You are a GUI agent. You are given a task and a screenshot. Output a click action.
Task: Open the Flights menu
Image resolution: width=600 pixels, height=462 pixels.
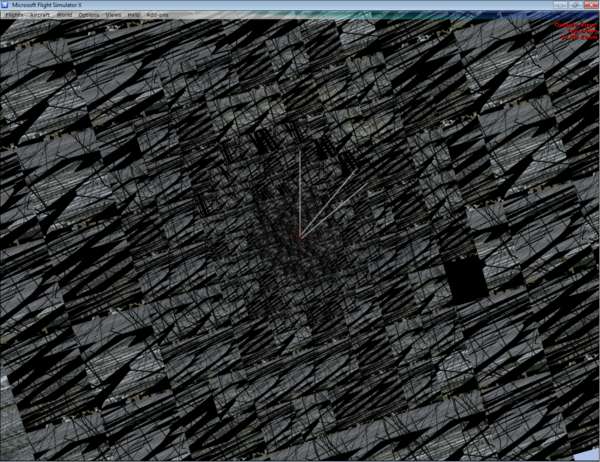(x=15, y=15)
